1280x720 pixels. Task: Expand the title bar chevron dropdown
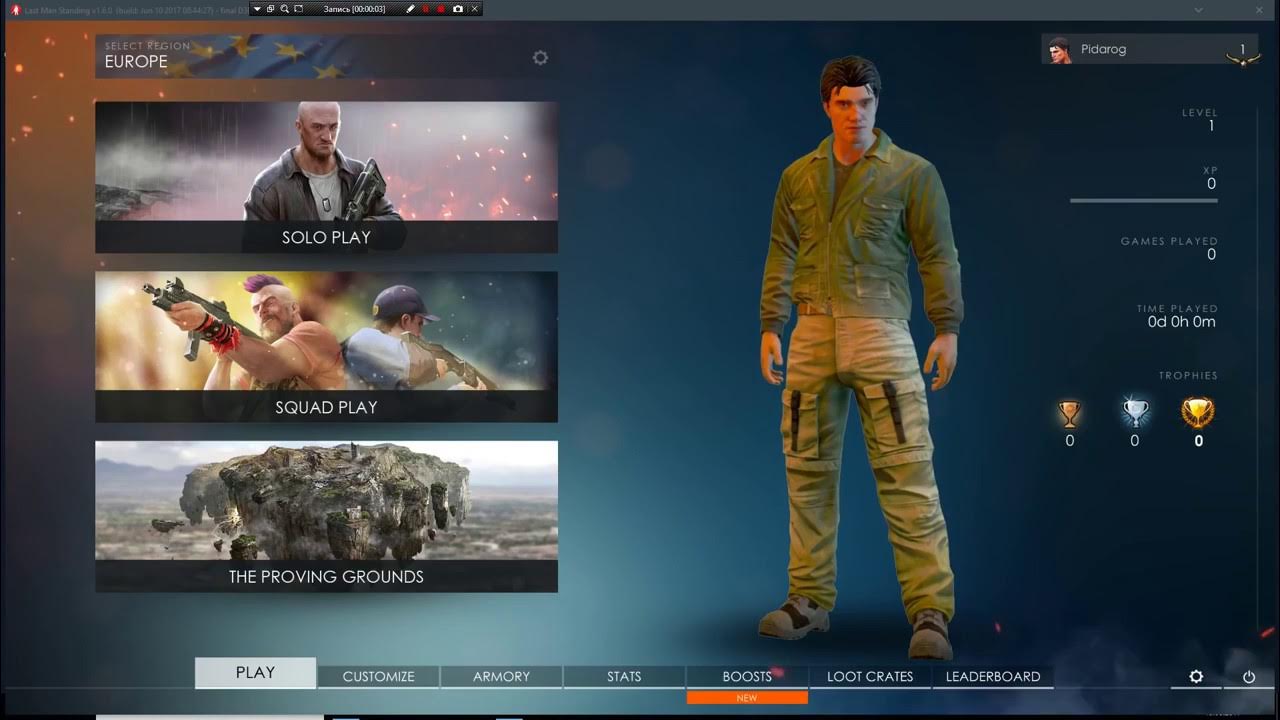point(1199,9)
